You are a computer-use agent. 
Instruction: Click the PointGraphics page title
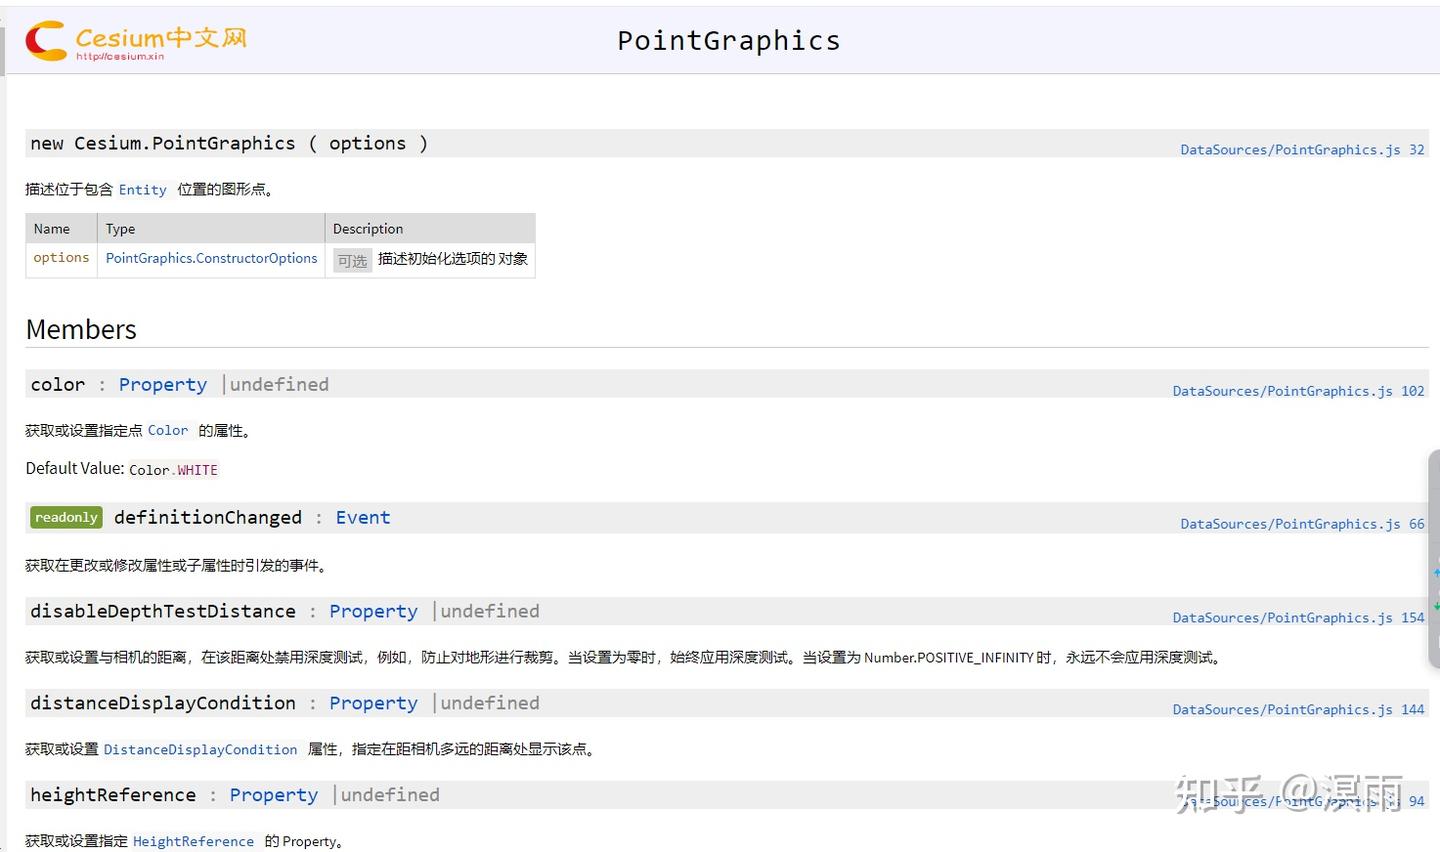728,41
